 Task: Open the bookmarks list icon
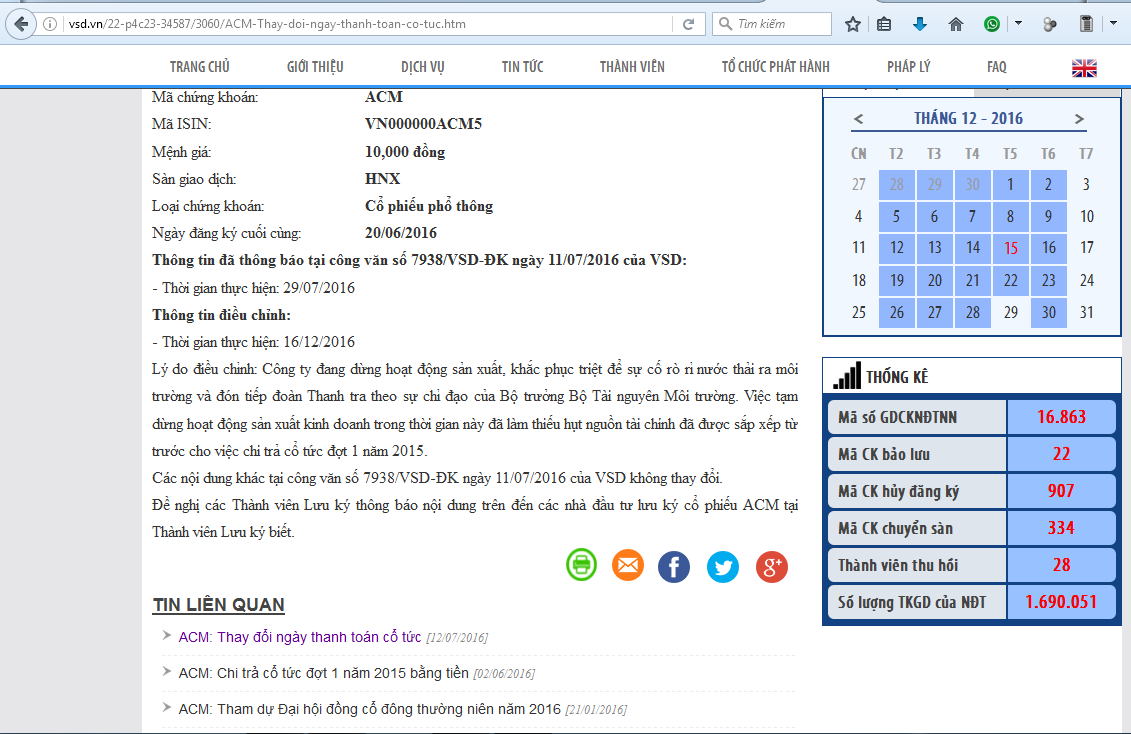(x=884, y=25)
